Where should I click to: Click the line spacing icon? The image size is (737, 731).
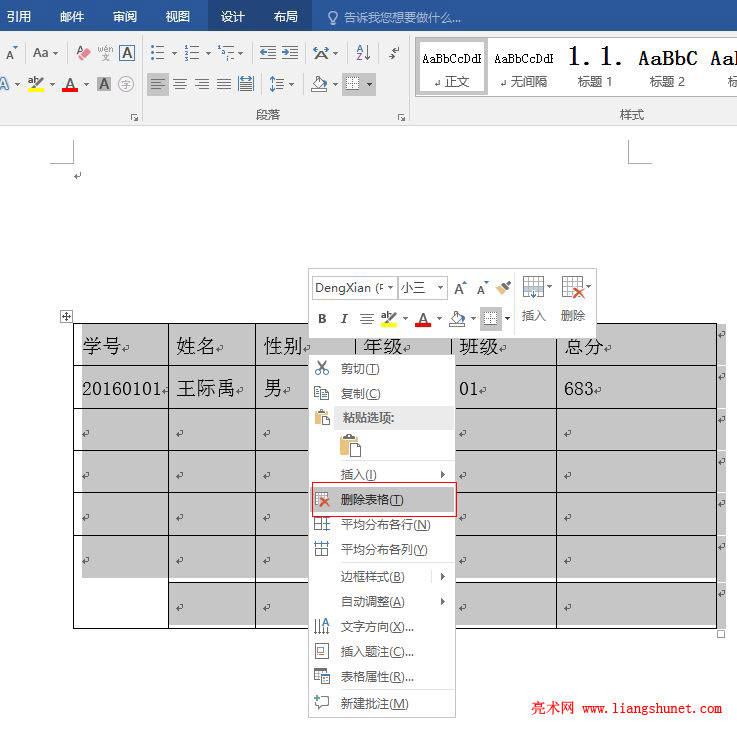(276, 84)
